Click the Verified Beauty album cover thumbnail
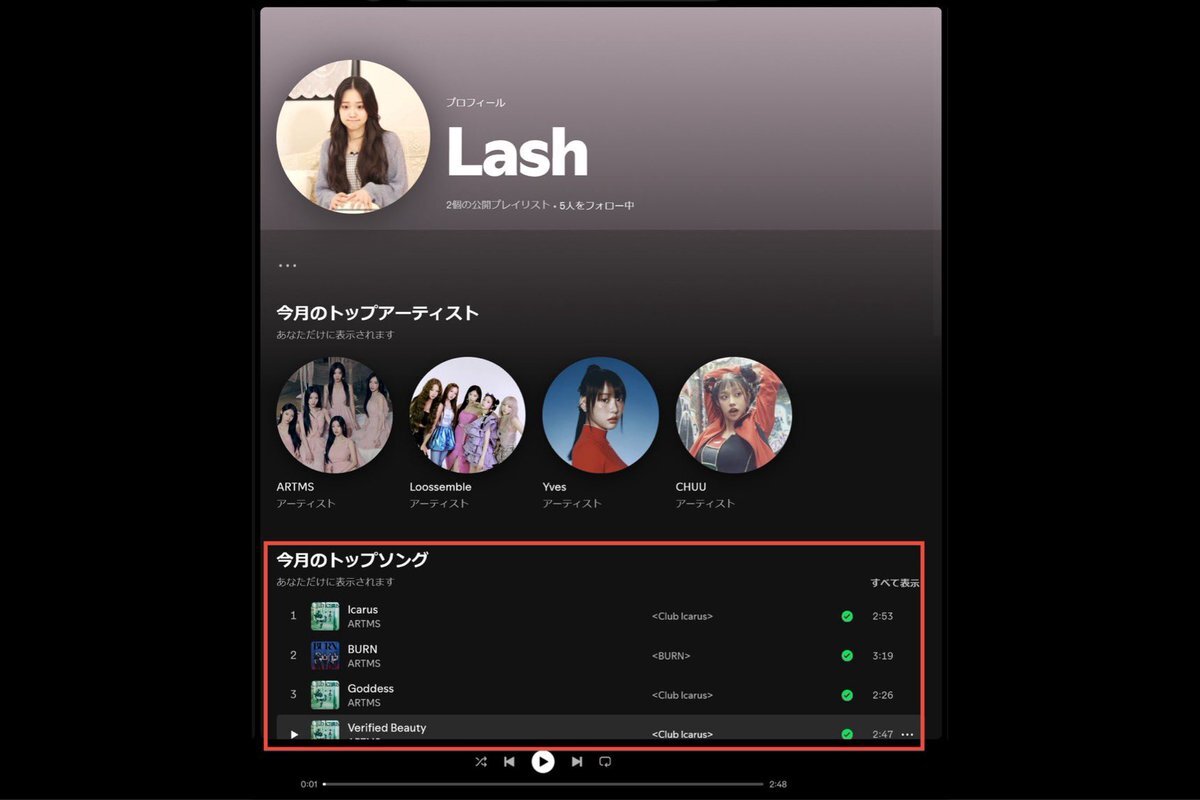 point(325,731)
